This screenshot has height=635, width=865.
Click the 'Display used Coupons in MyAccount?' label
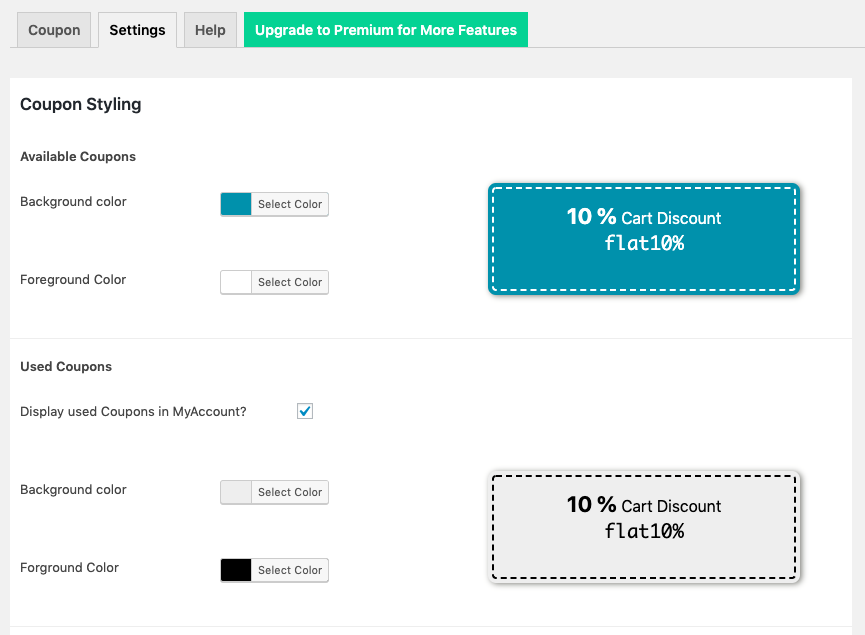133,411
